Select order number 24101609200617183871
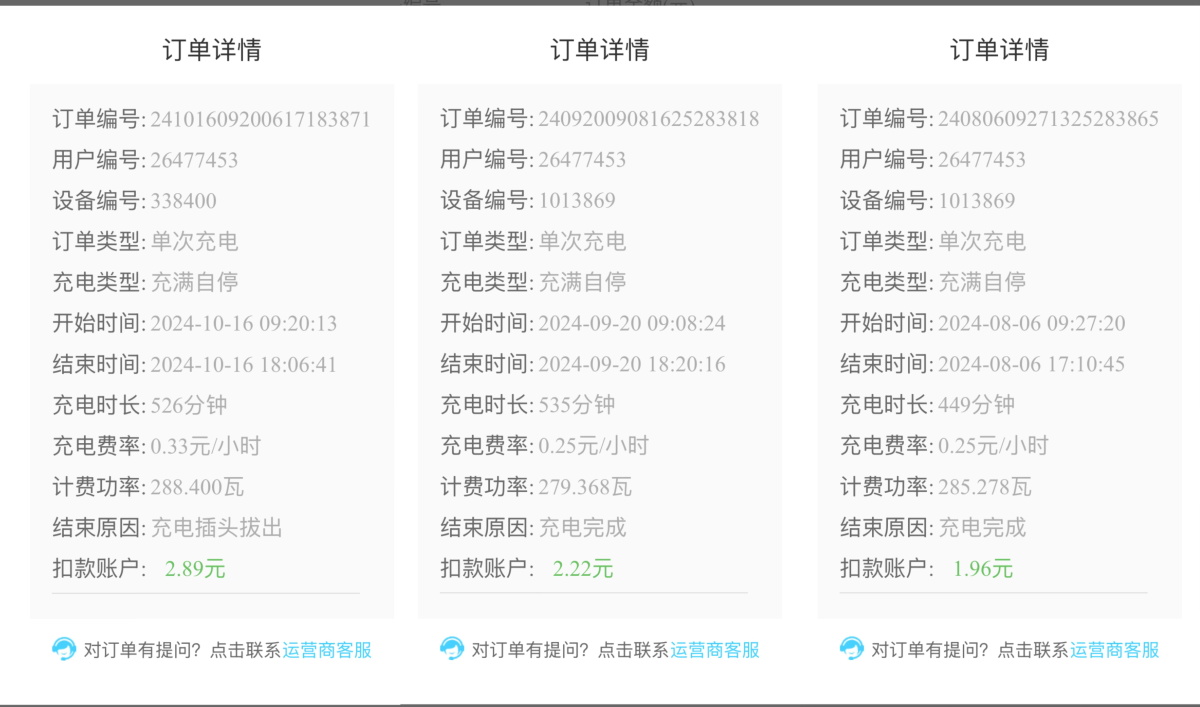The image size is (1200, 707). pos(260,120)
